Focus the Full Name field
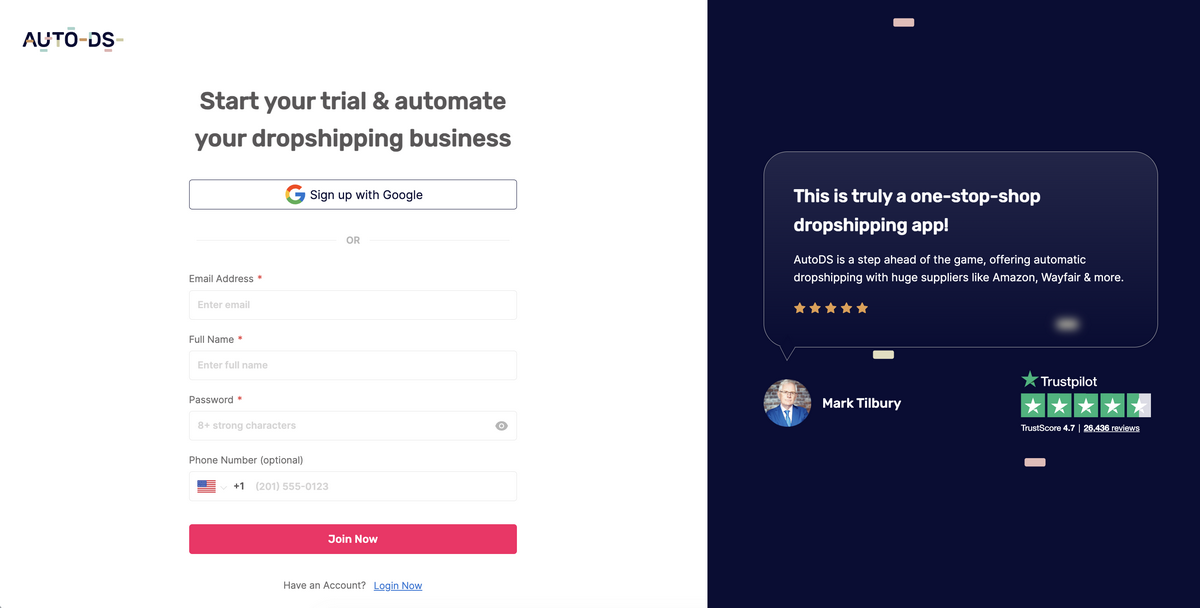This screenshot has width=1200, height=608. pos(353,365)
